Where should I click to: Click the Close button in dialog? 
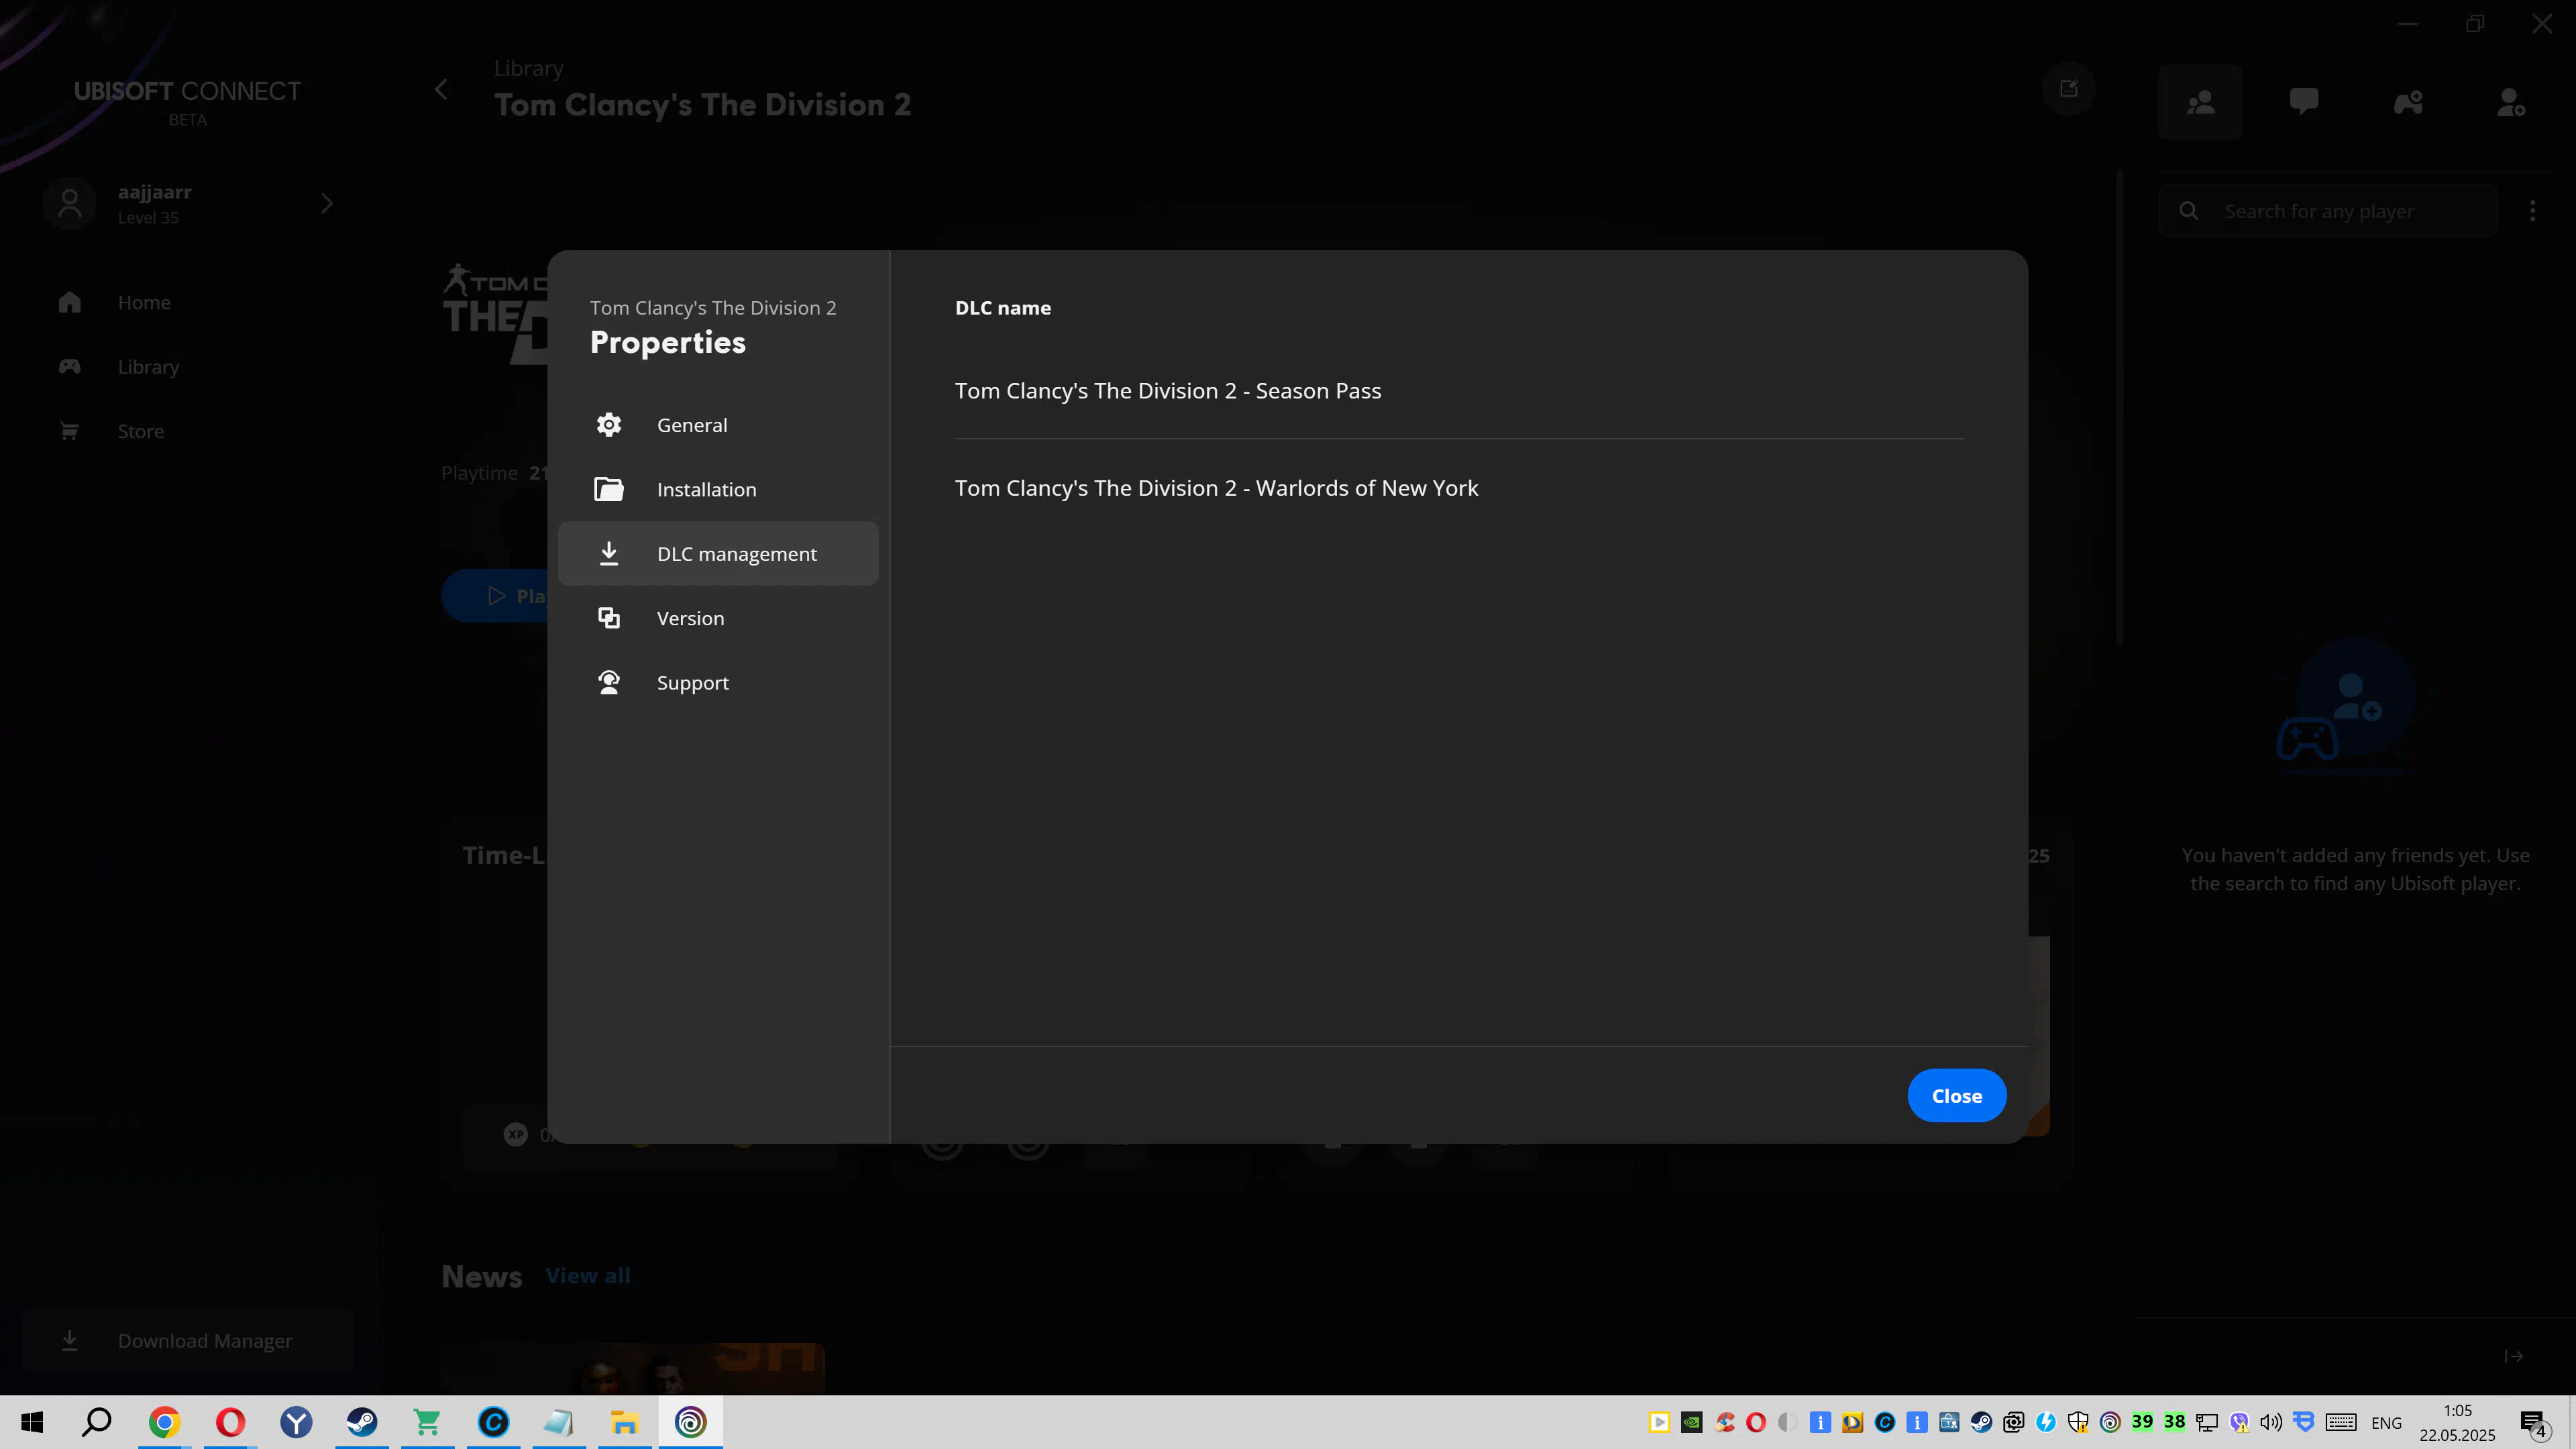[1956, 1096]
